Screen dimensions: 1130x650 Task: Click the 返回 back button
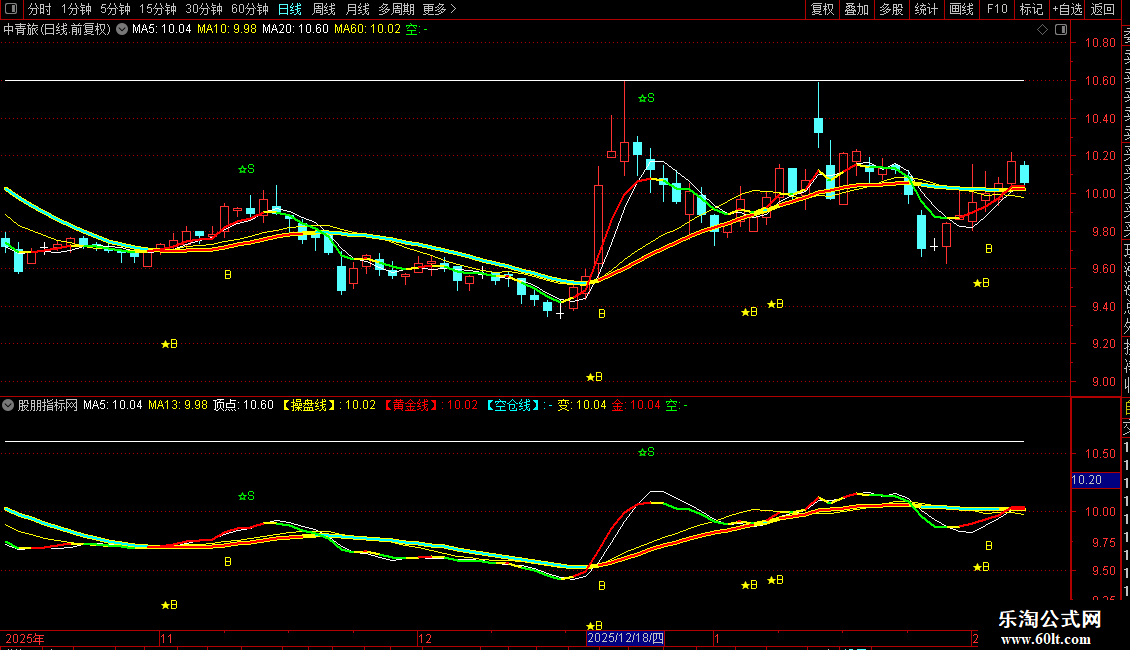(1103, 9)
